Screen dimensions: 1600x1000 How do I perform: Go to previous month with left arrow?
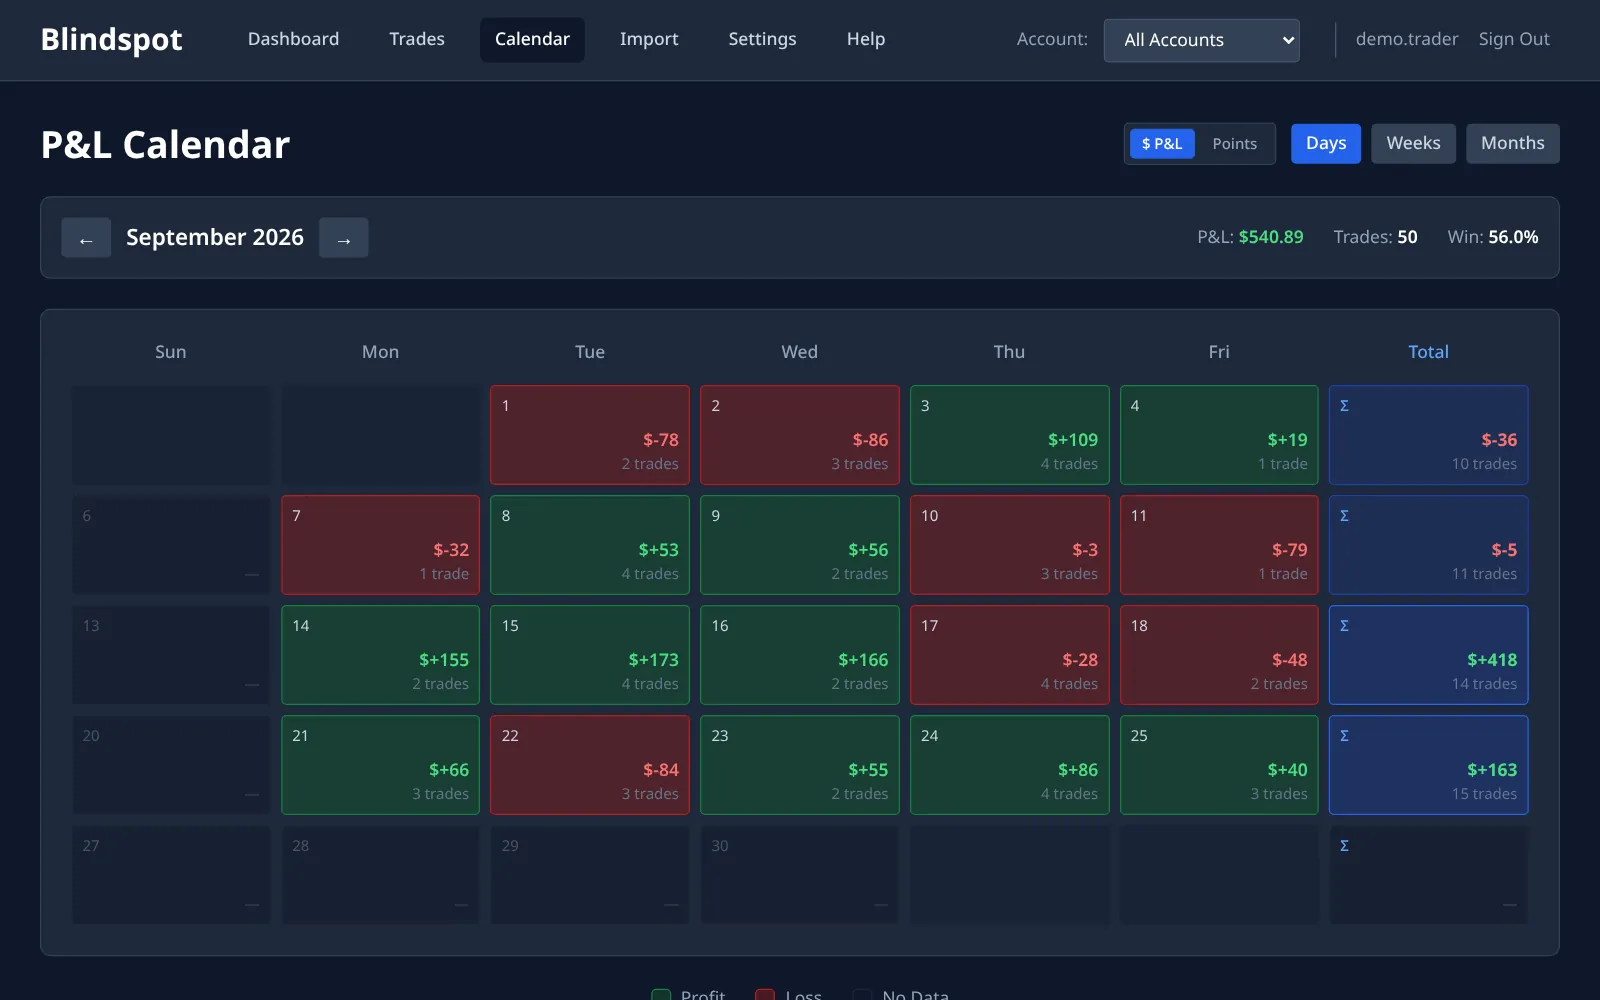click(86, 238)
